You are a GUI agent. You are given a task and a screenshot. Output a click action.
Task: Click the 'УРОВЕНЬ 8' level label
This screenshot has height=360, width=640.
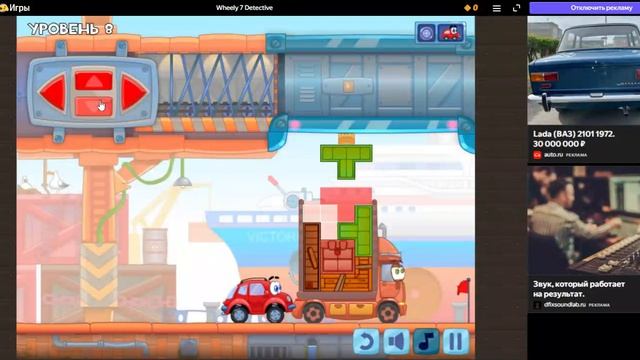point(70,29)
